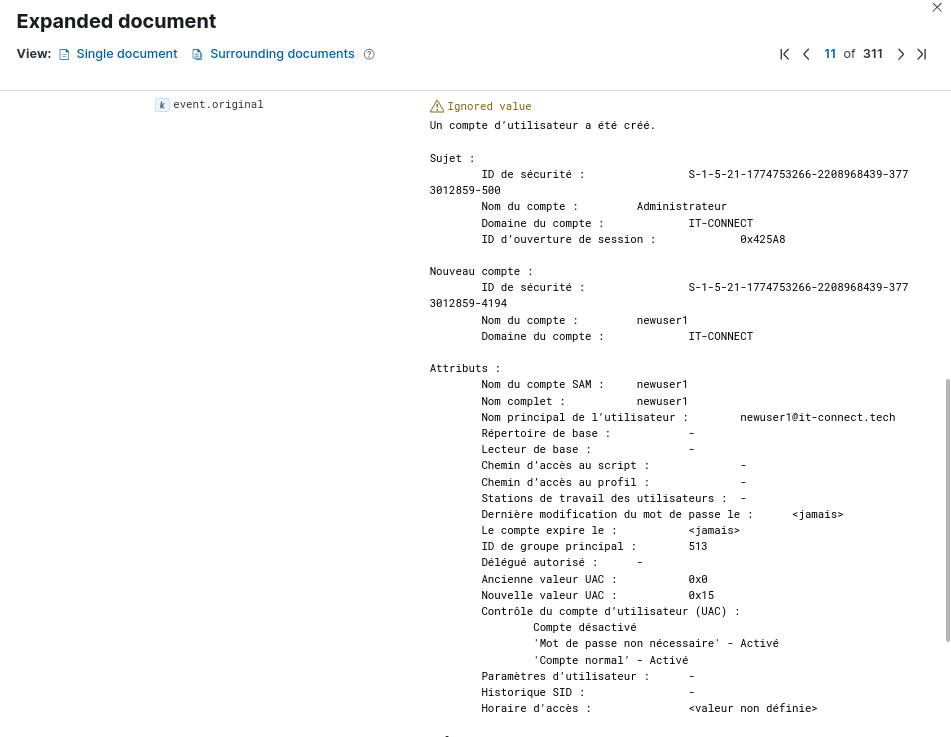Click total documents count 311
Image resolution: width=951 pixels, height=737 pixels.
click(873, 54)
